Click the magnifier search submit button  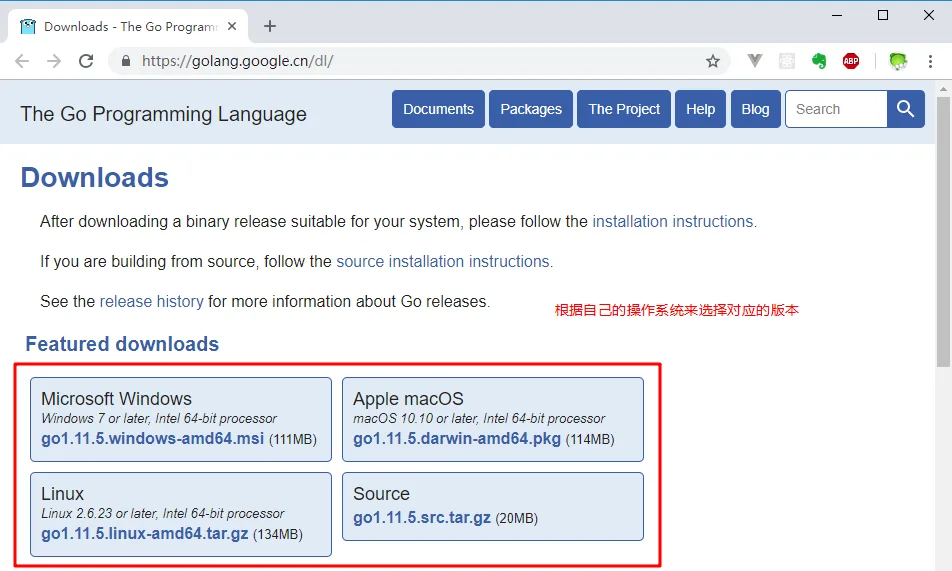coord(906,109)
